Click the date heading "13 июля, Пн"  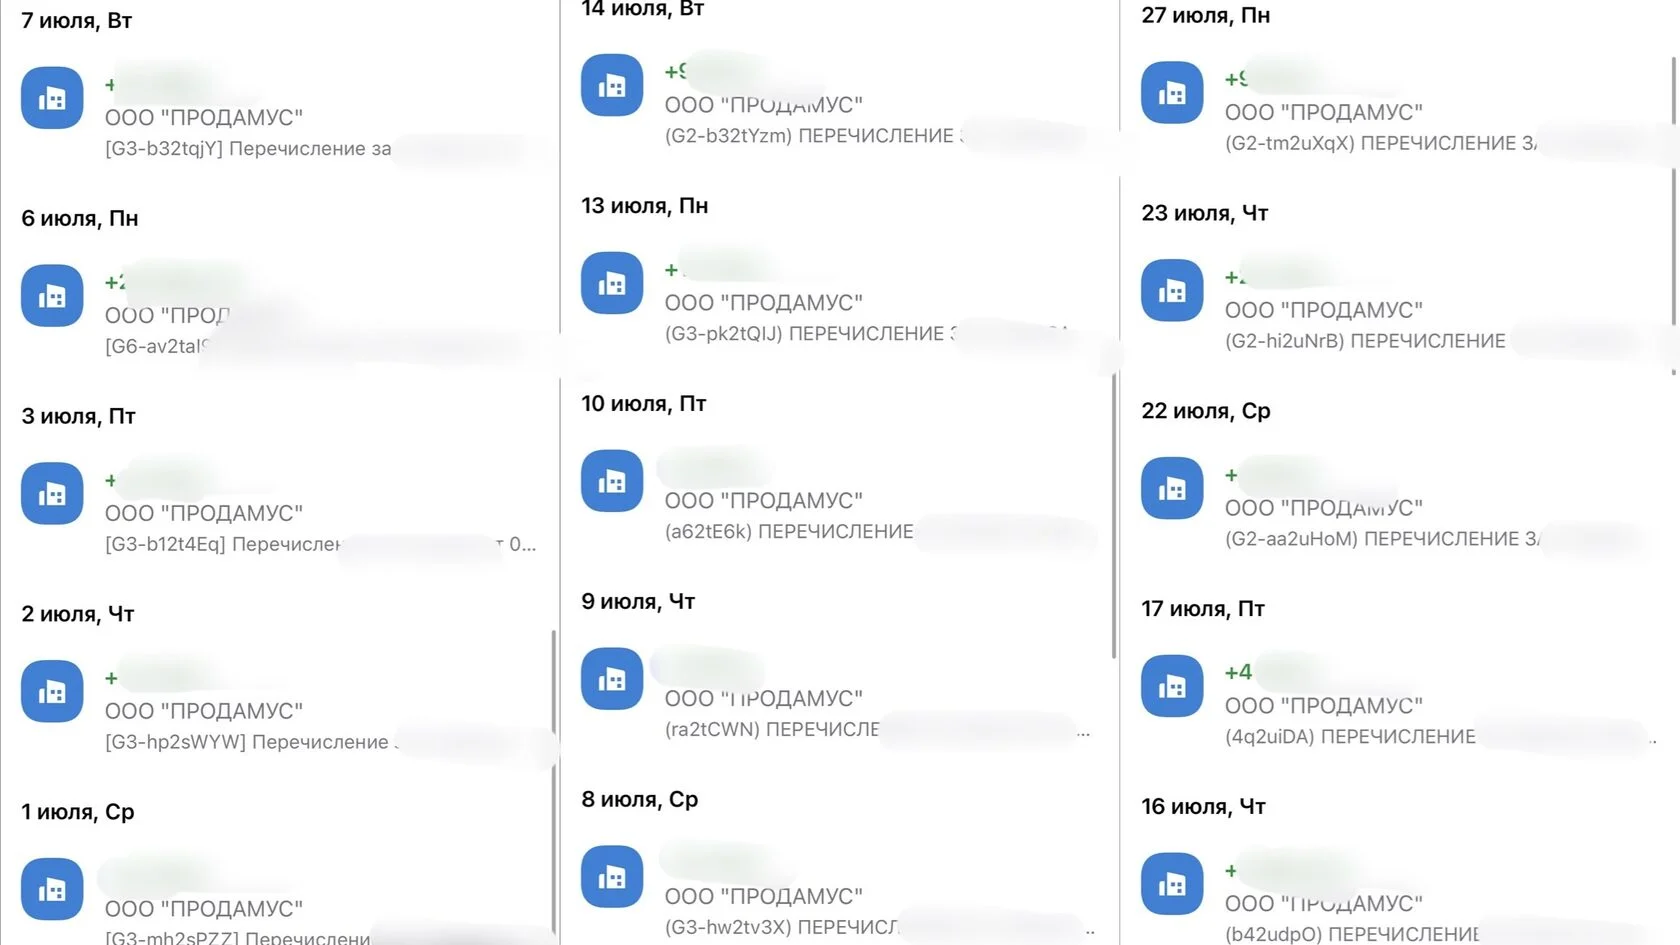[x=645, y=206]
